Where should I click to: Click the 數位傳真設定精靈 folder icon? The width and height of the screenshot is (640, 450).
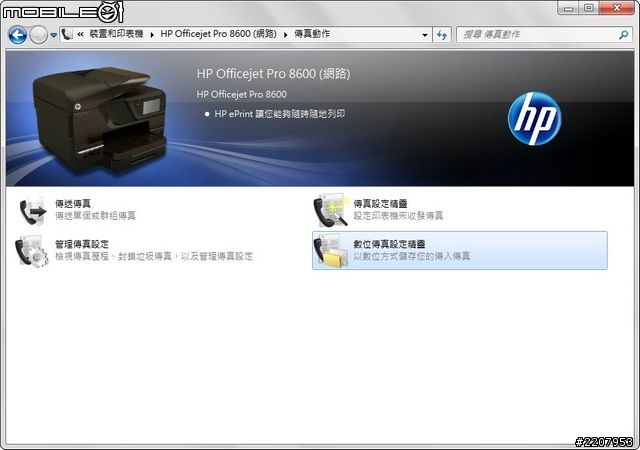click(x=331, y=251)
